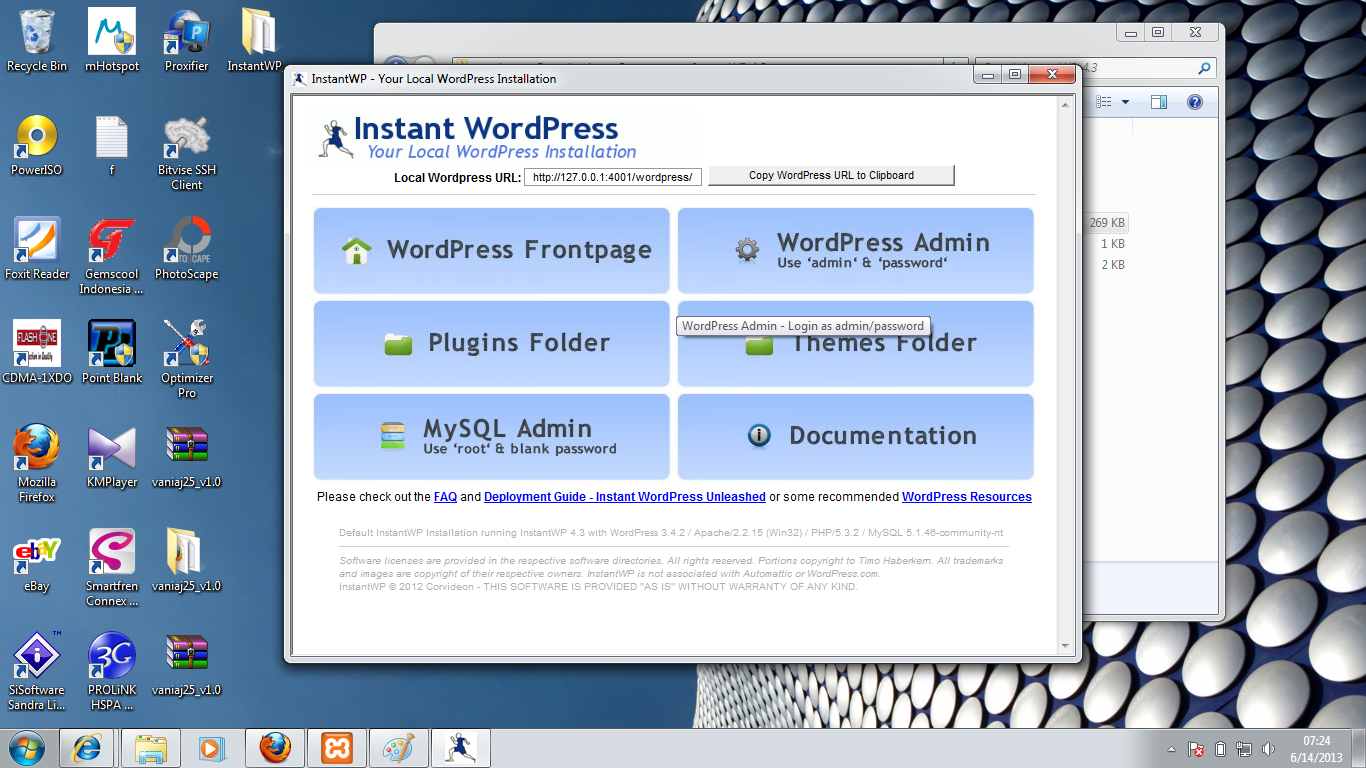Open network icon in system tray
Screen dimensions: 1366x768
pyautogui.click(x=1244, y=749)
